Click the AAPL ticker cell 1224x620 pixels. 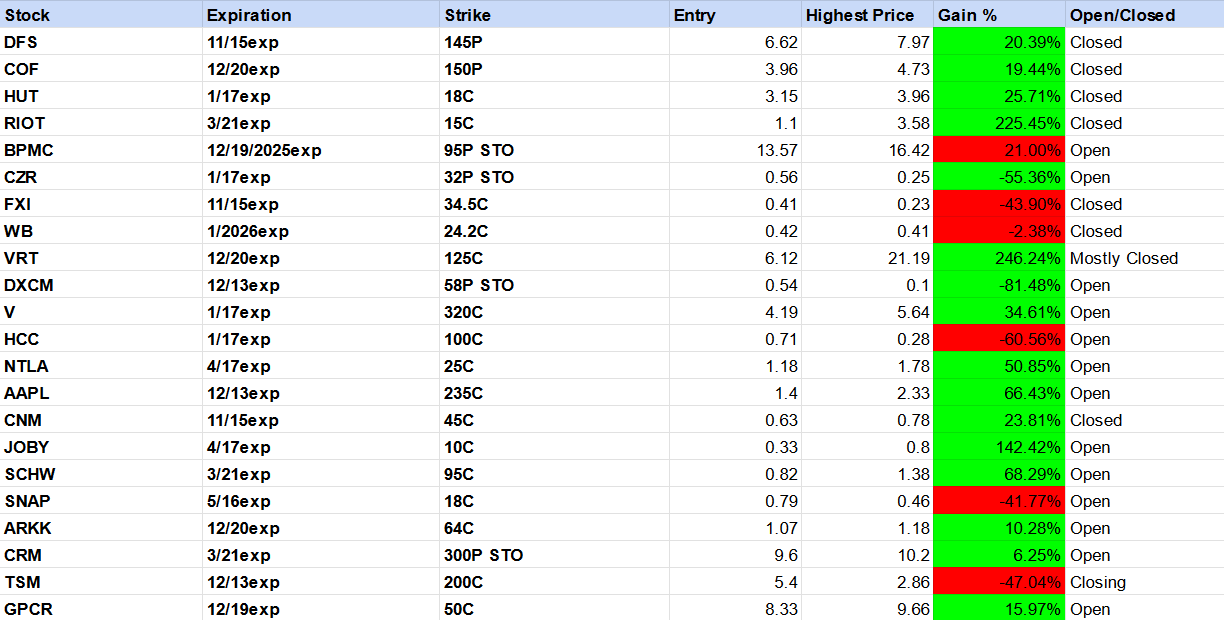click(x=101, y=393)
